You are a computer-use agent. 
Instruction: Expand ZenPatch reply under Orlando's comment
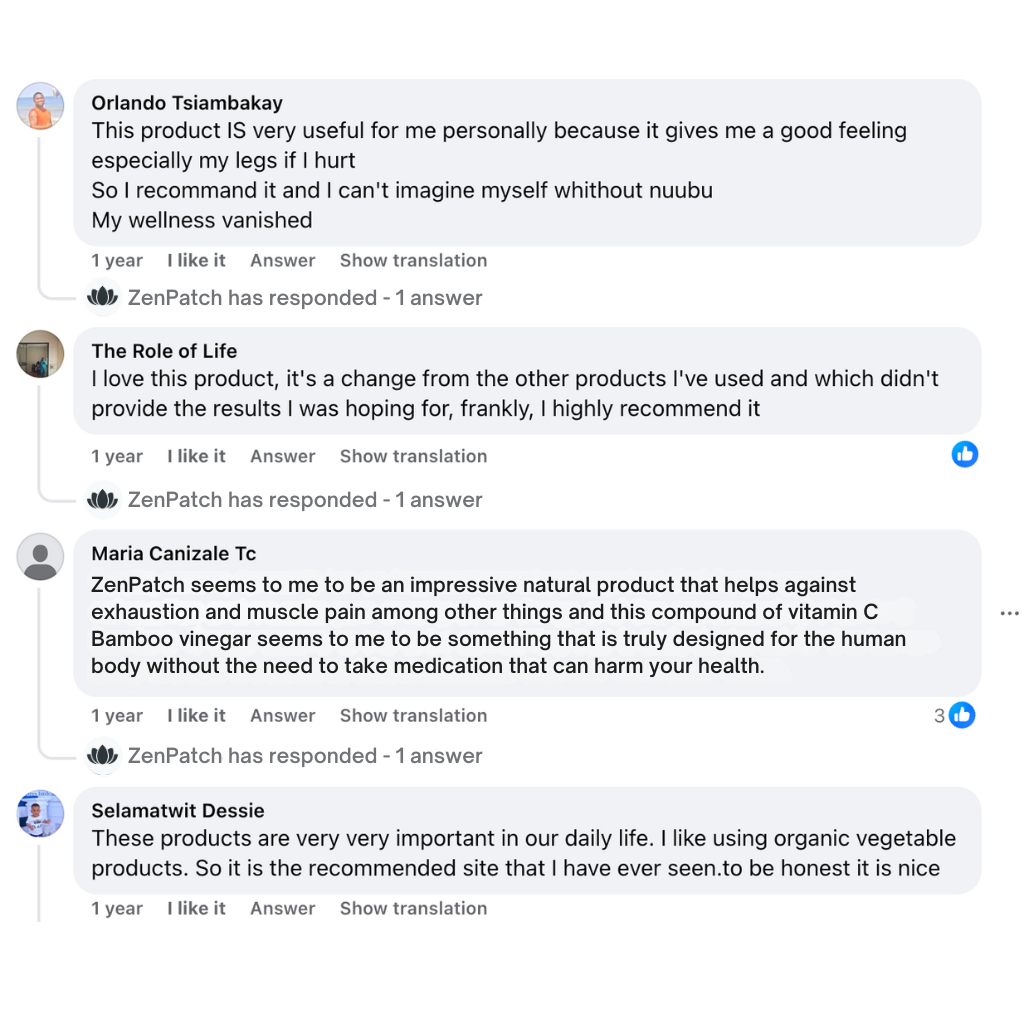305,298
